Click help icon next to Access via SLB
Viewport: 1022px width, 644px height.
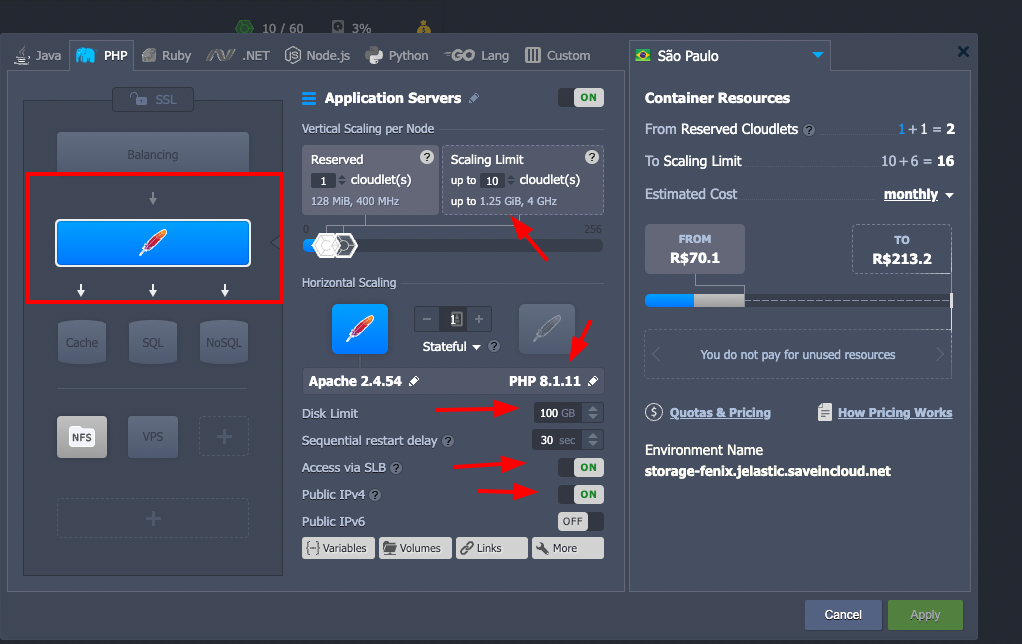pos(397,468)
